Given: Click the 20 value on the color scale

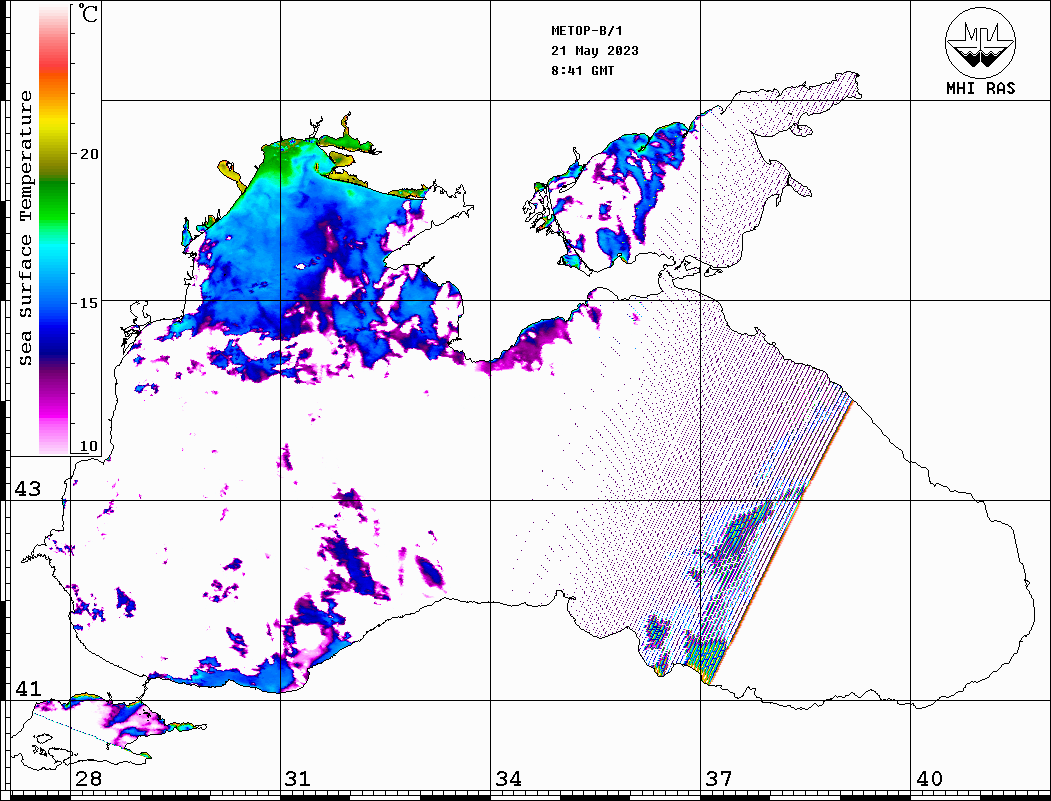Looking at the screenshot, I should [89, 154].
